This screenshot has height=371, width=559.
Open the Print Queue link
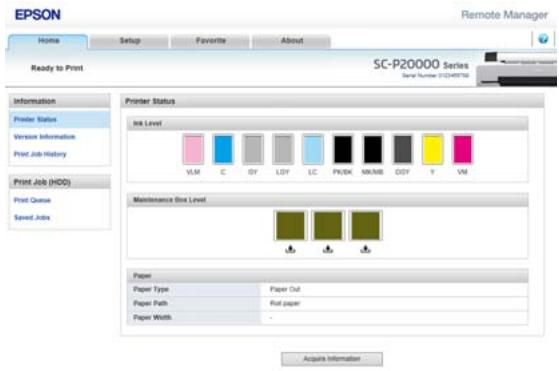pyautogui.click(x=32, y=200)
